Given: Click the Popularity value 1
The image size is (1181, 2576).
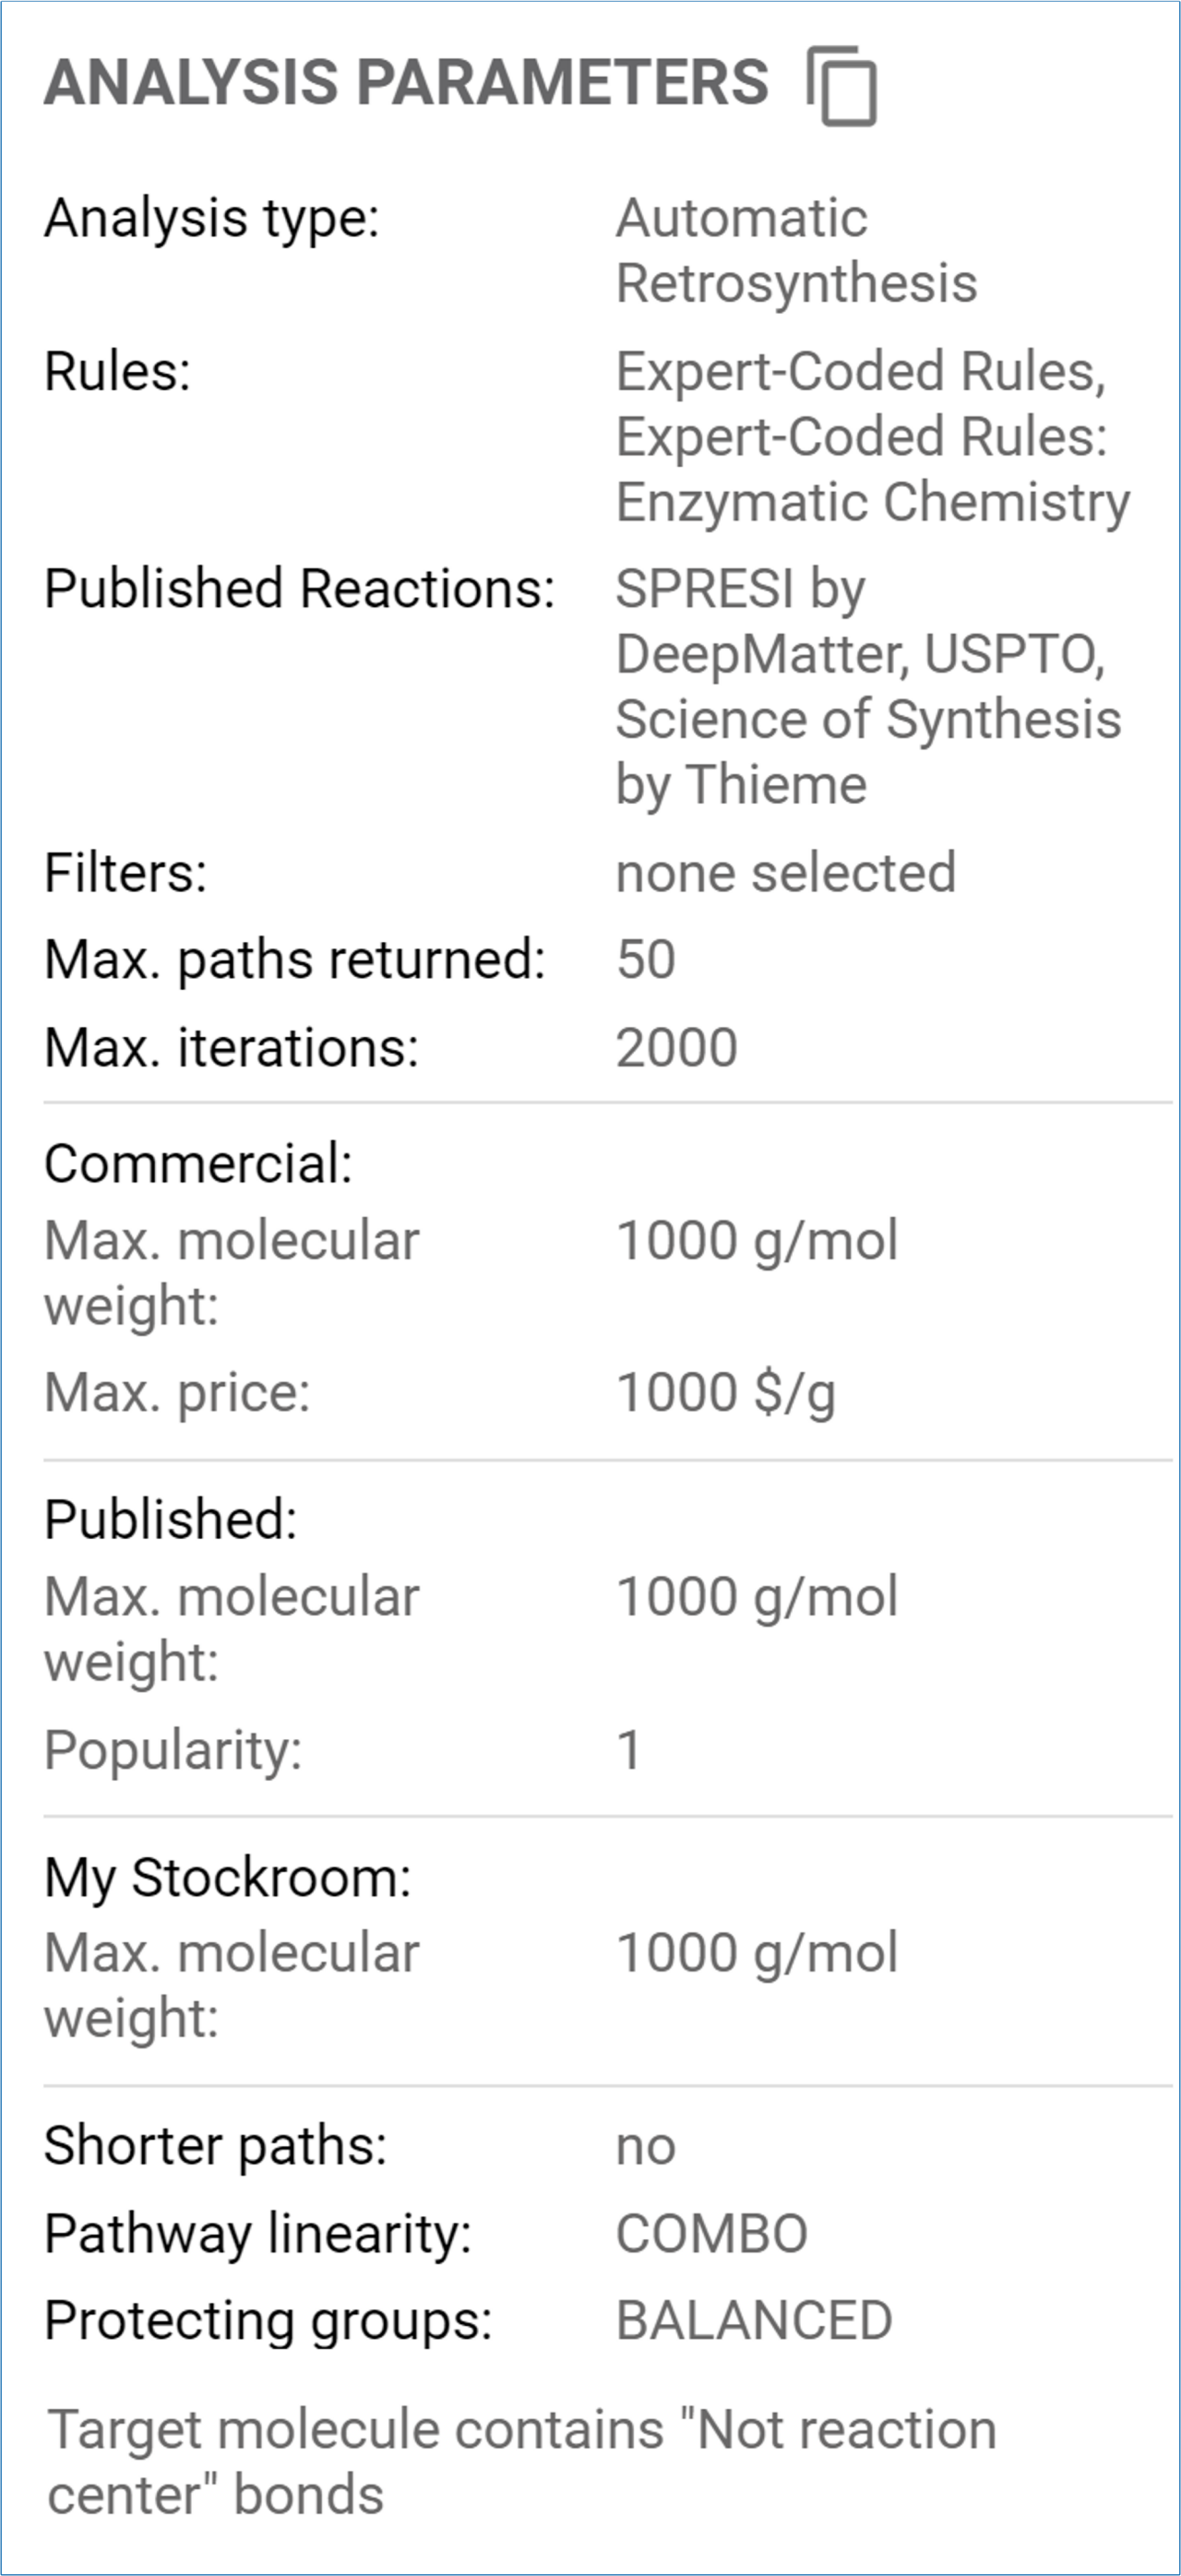Looking at the screenshot, I should [628, 1750].
